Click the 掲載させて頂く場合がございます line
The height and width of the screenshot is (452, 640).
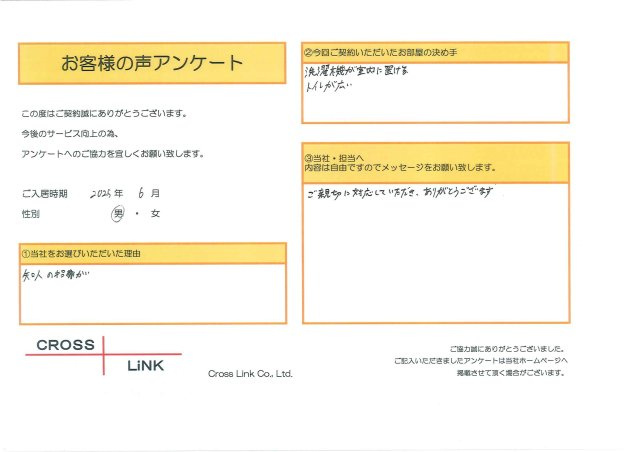510,373
